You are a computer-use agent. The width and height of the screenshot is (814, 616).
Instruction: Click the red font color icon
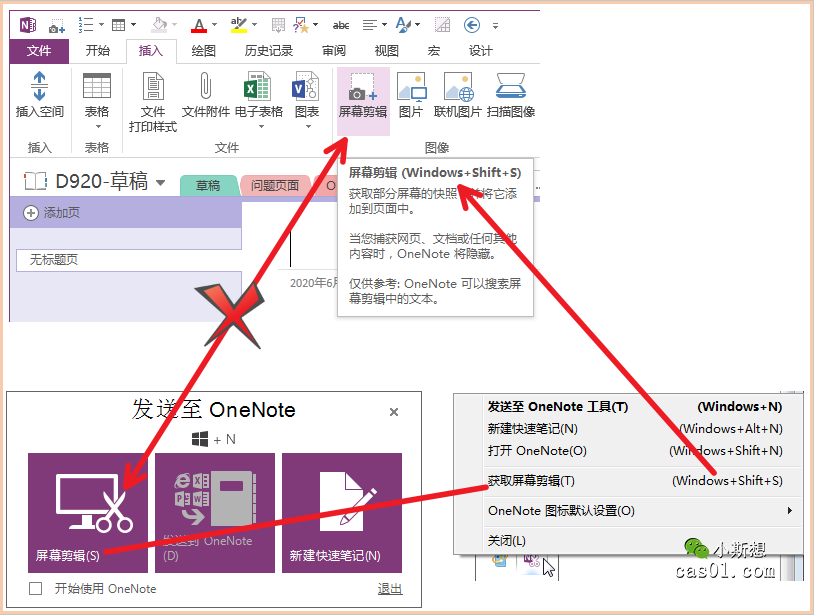point(199,25)
